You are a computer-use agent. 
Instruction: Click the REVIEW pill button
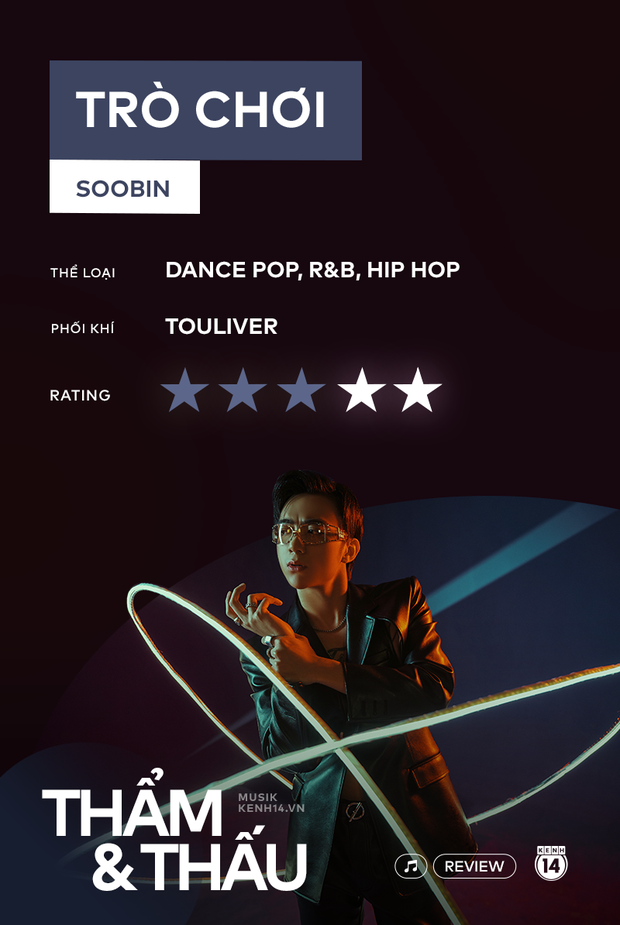(x=474, y=866)
